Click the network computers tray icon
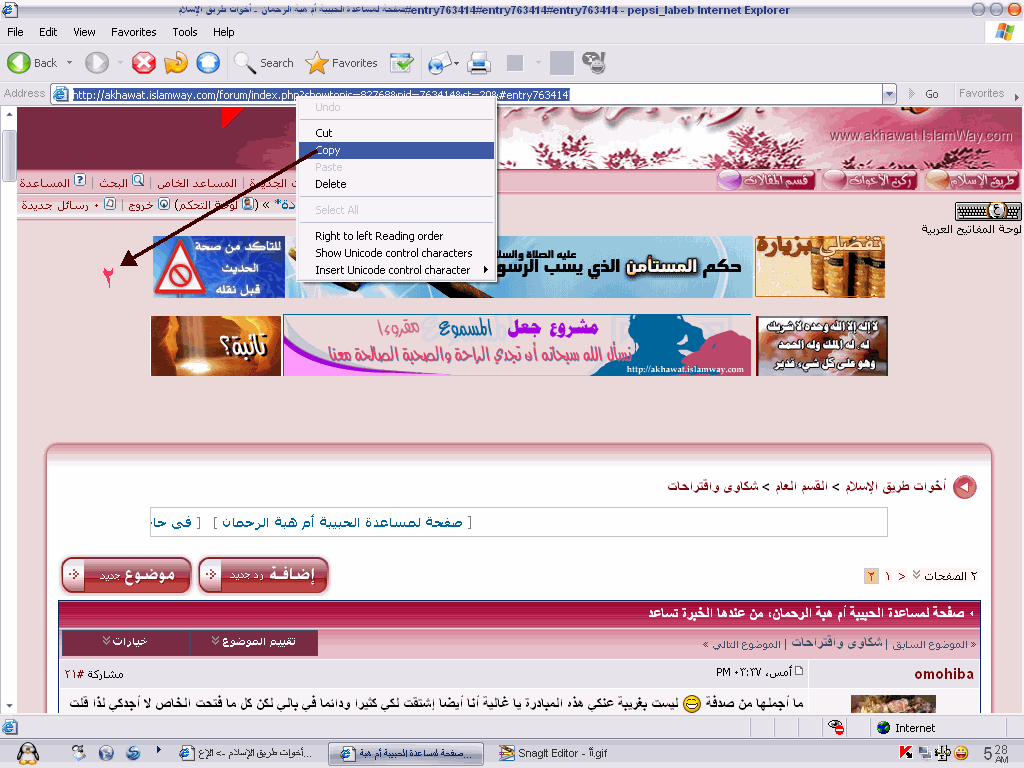 coord(925,753)
